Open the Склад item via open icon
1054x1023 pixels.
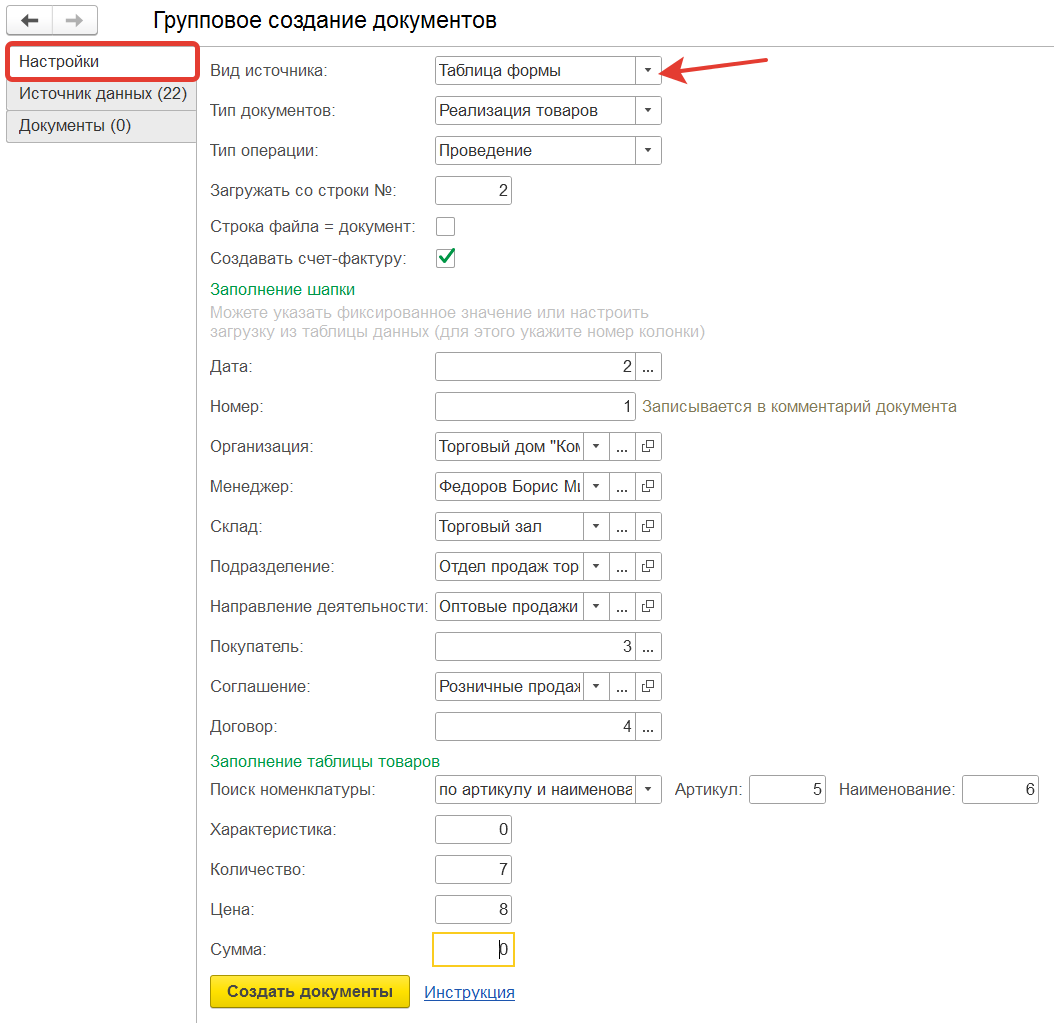648,526
